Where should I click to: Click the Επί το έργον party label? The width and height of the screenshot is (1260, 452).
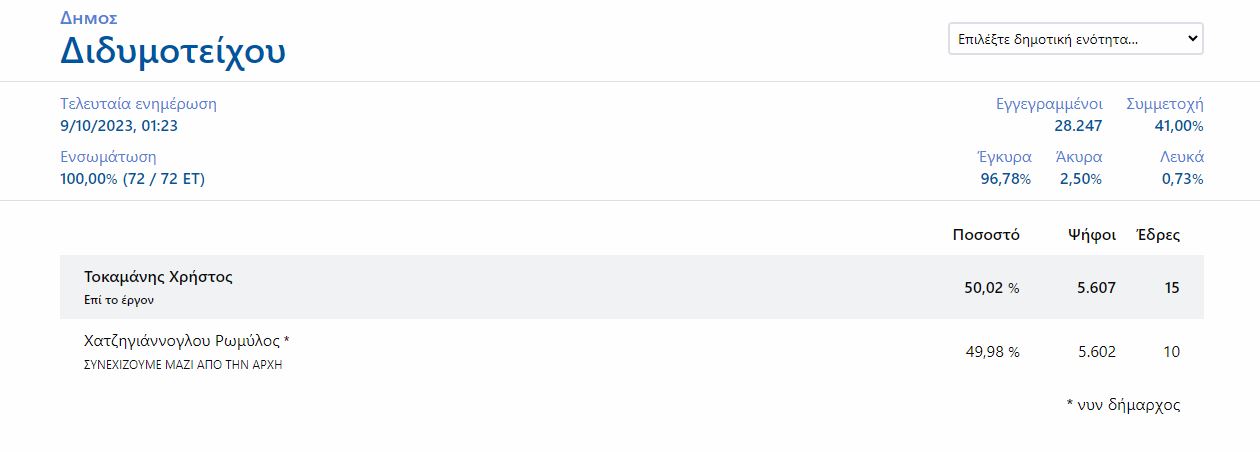(119, 300)
